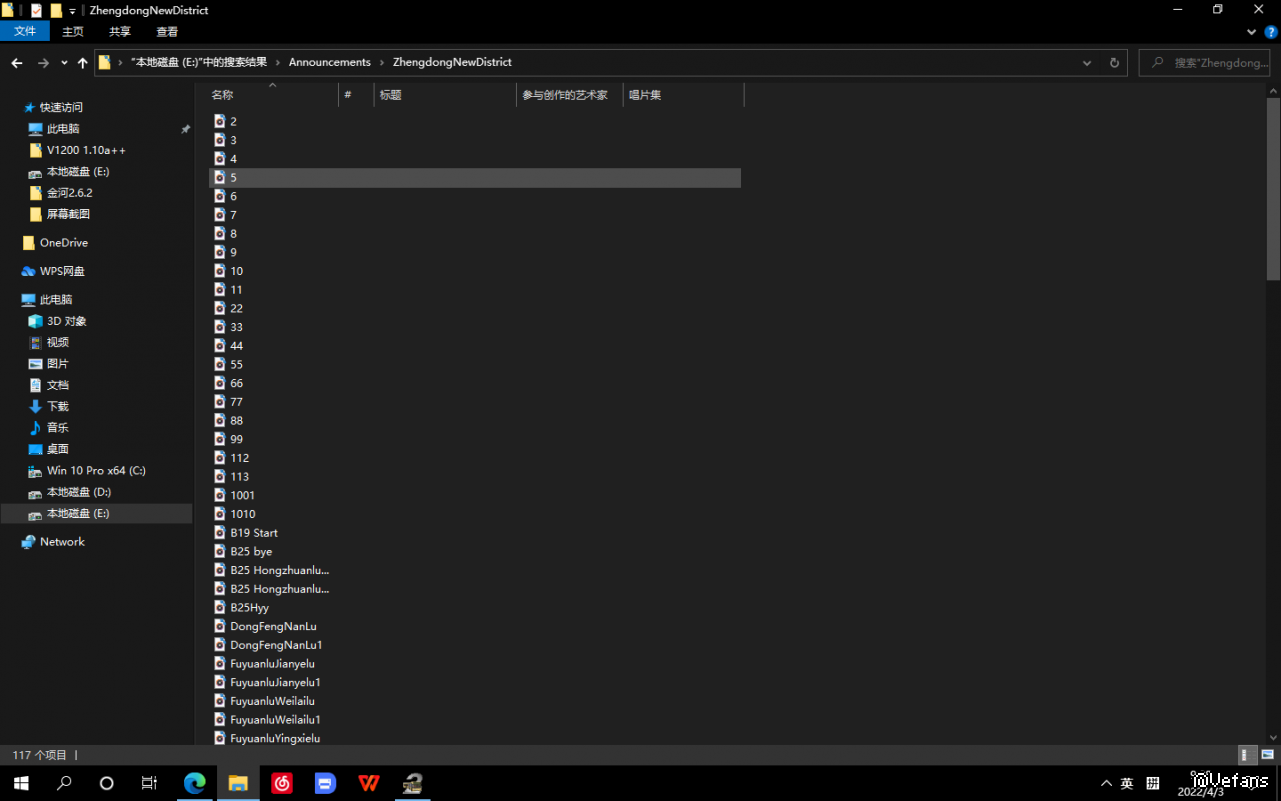Open the recent locations dropdown arrow

click(x=64, y=63)
